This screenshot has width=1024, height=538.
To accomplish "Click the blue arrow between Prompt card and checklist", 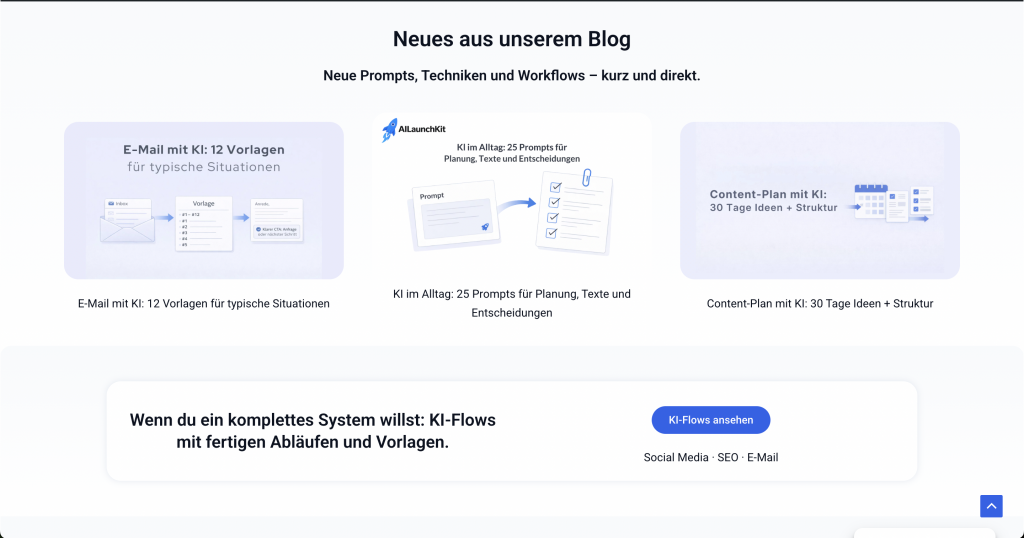I will tap(515, 203).
